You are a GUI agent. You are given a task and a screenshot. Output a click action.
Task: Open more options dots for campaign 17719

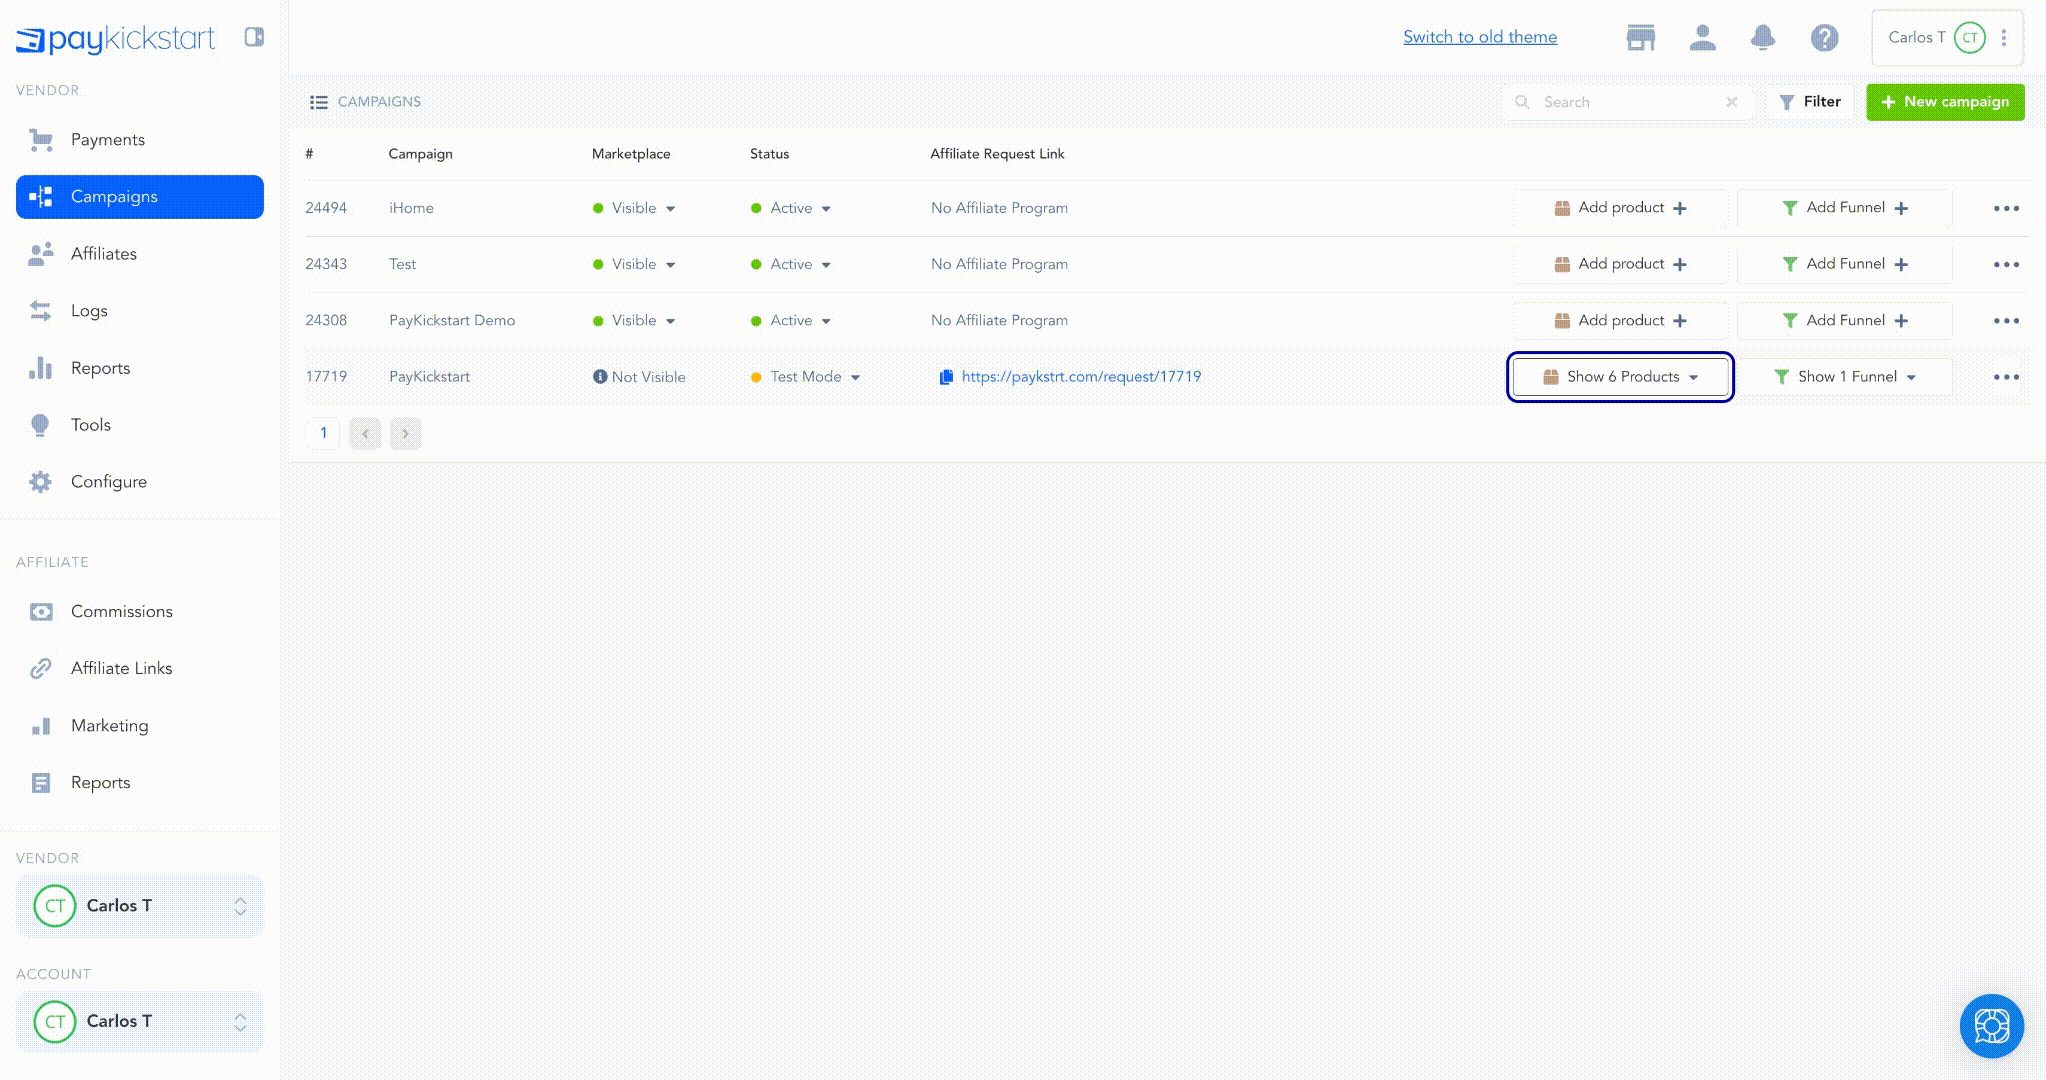[2006, 377]
